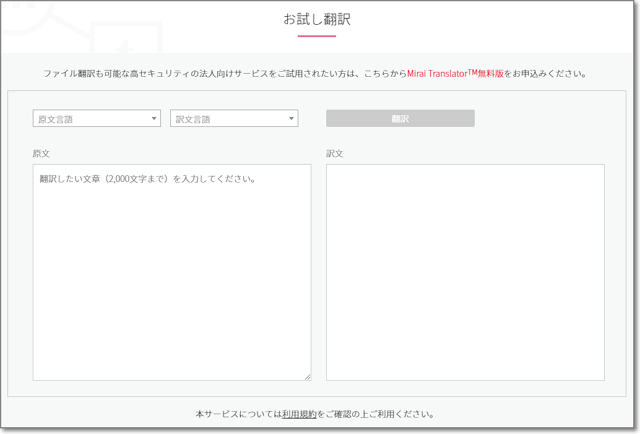Click the 本サービスについては footer text
Image resolution: width=640 pixels, height=434 pixels.
pos(238,414)
